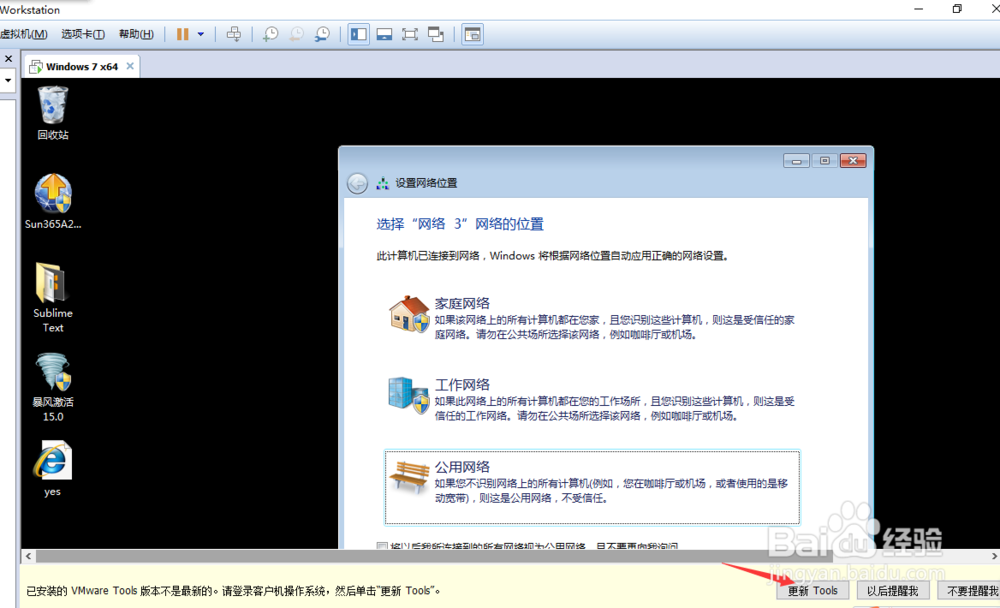Revert the VM to its snapshot

click(296, 34)
